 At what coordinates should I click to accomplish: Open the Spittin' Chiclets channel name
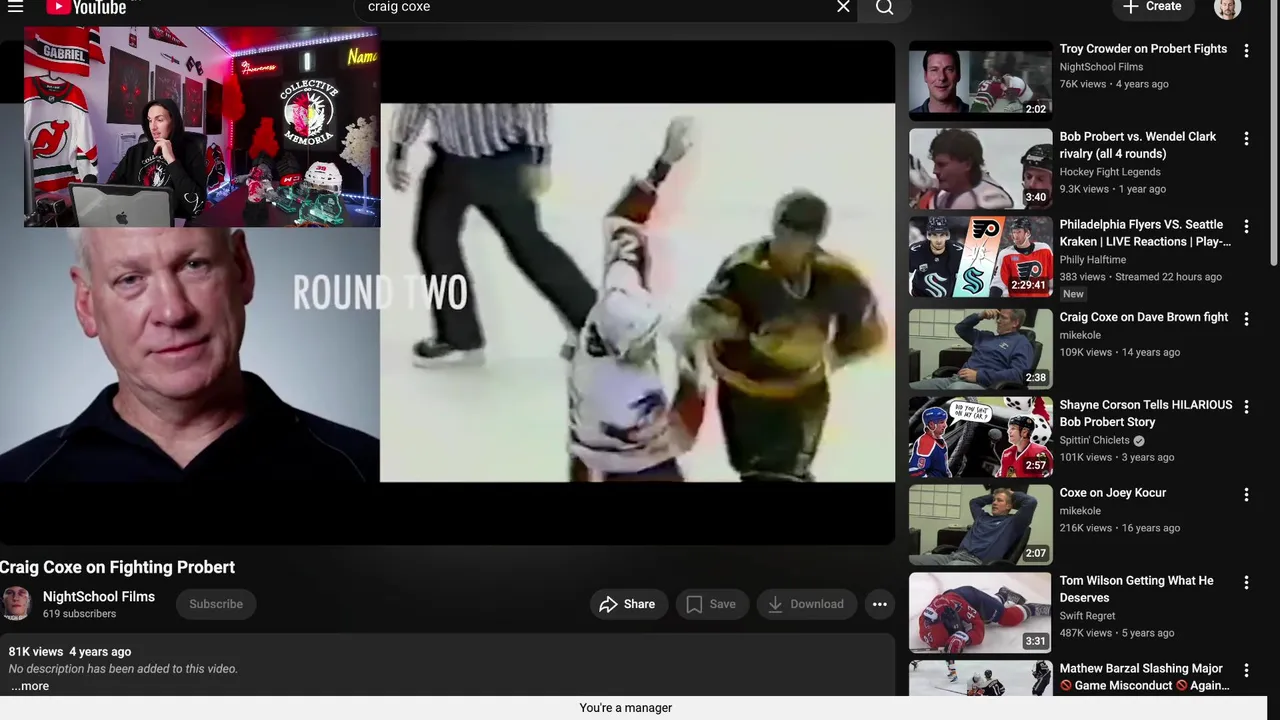(x=1094, y=440)
